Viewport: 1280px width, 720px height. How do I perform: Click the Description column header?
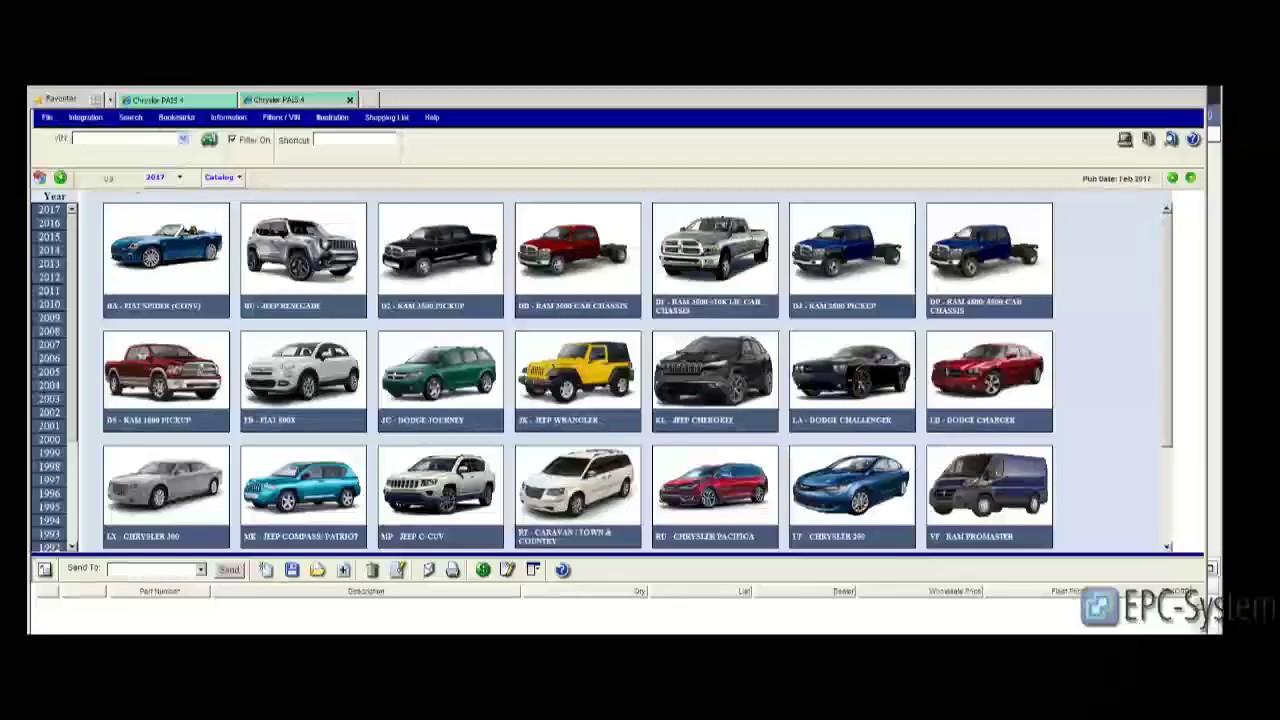point(365,591)
